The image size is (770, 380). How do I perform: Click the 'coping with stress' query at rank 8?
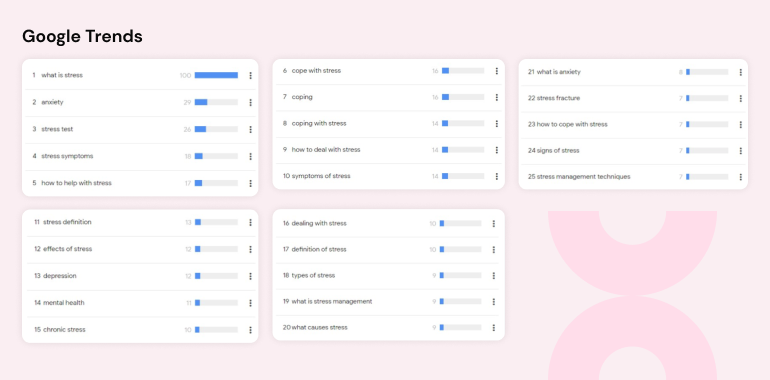(319, 123)
